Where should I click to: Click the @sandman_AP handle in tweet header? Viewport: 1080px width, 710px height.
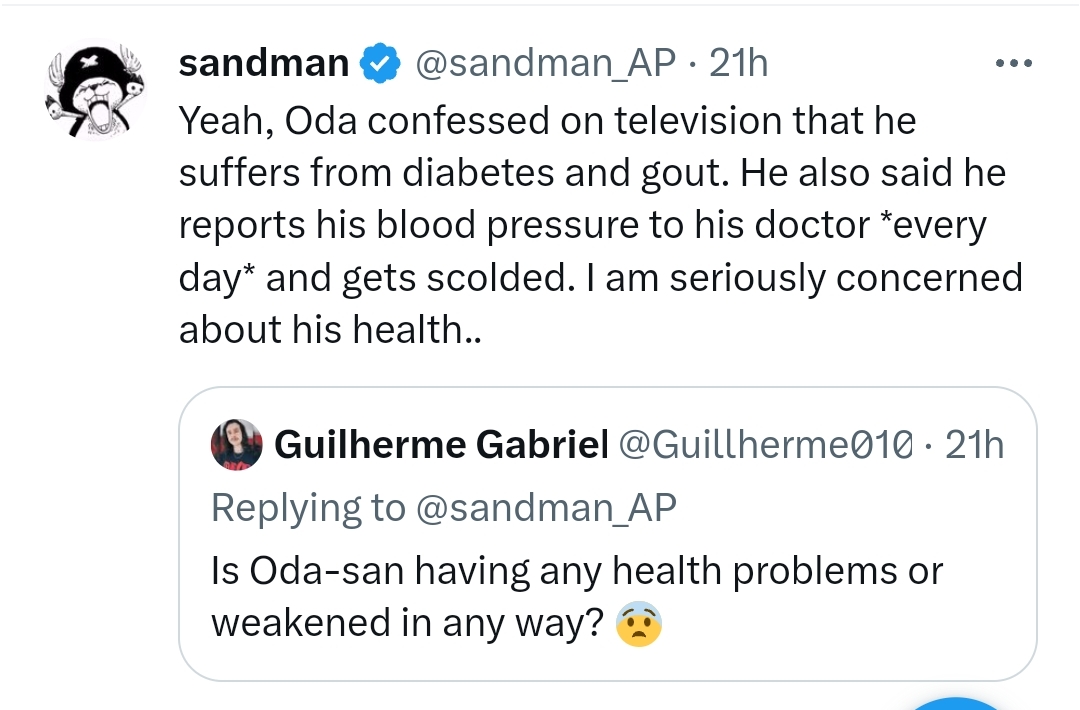(x=544, y=64)
